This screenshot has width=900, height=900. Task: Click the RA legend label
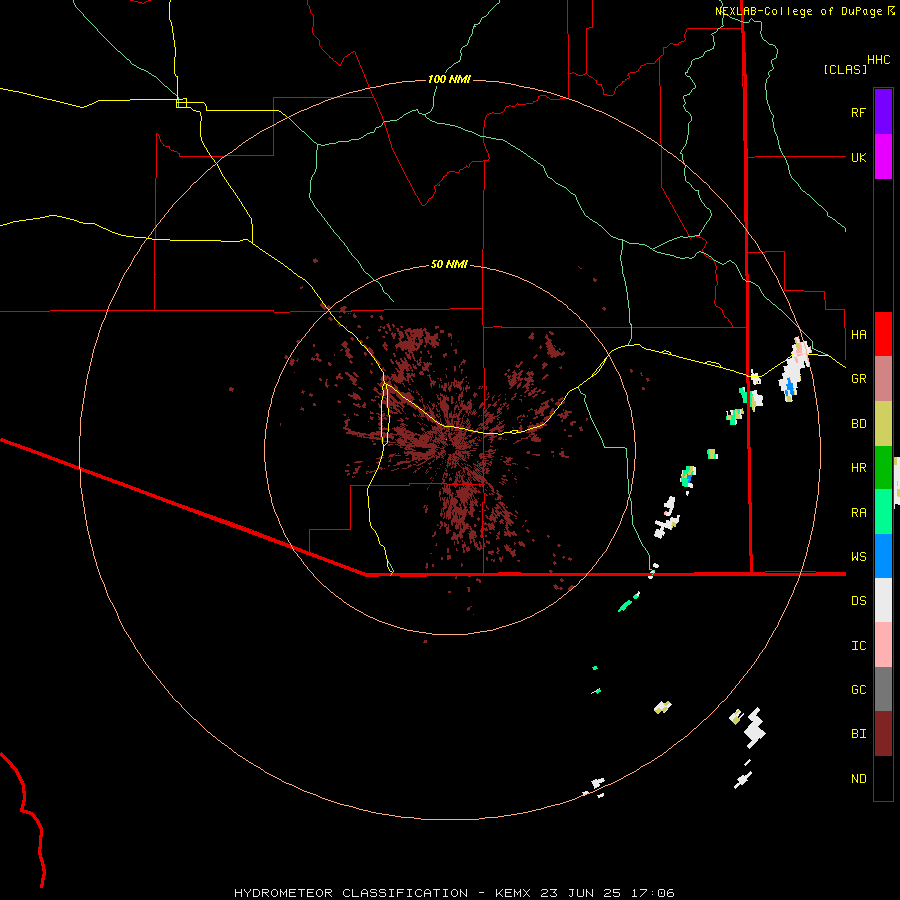(858, 513)
